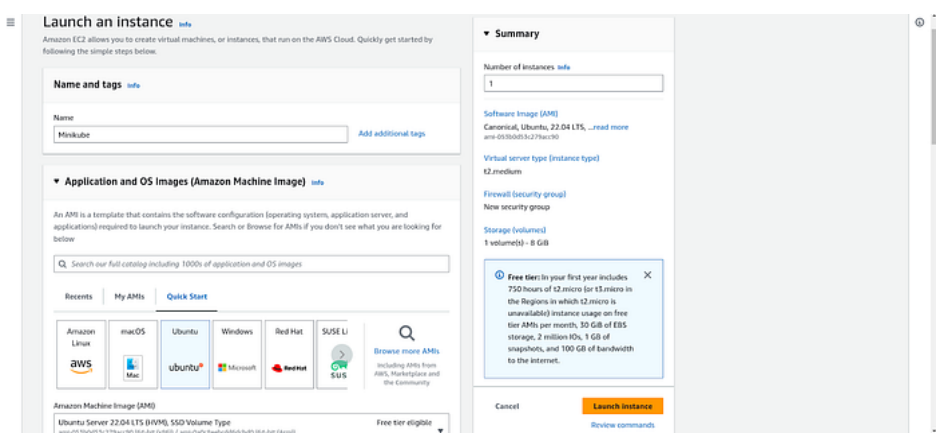Collapse Application and OS Images section
Image resolution: width=945 pixels, height=444 pixels.
point(57,181)
